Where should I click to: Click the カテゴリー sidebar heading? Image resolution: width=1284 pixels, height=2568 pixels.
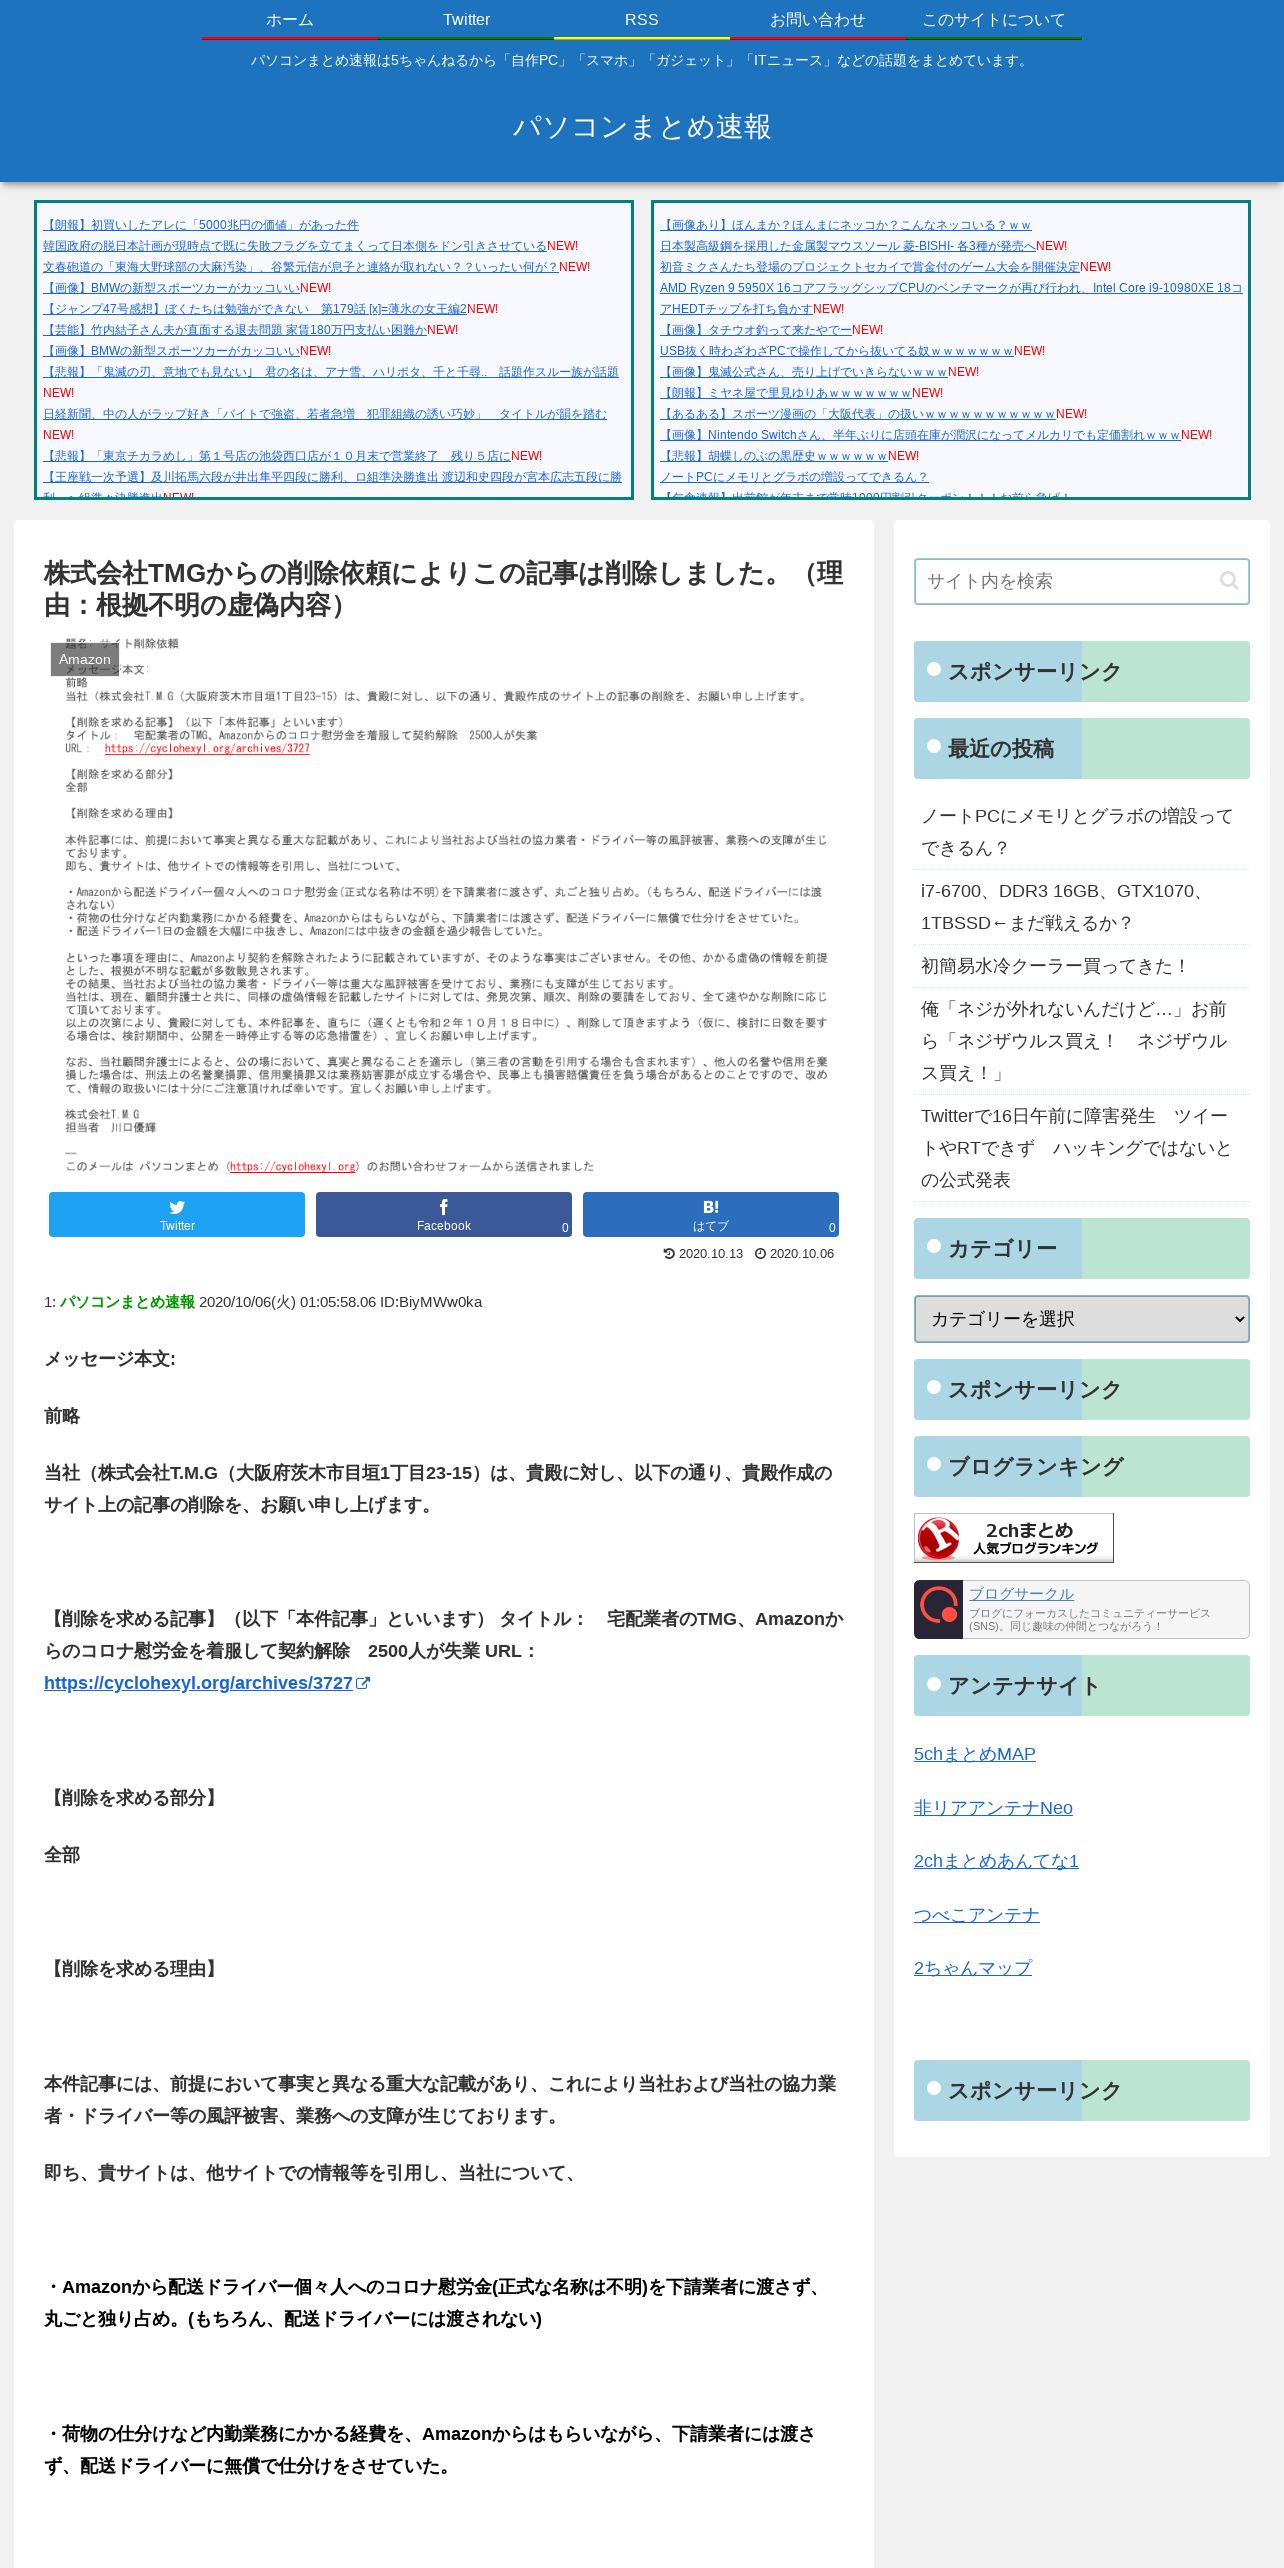(1082, 1248)
